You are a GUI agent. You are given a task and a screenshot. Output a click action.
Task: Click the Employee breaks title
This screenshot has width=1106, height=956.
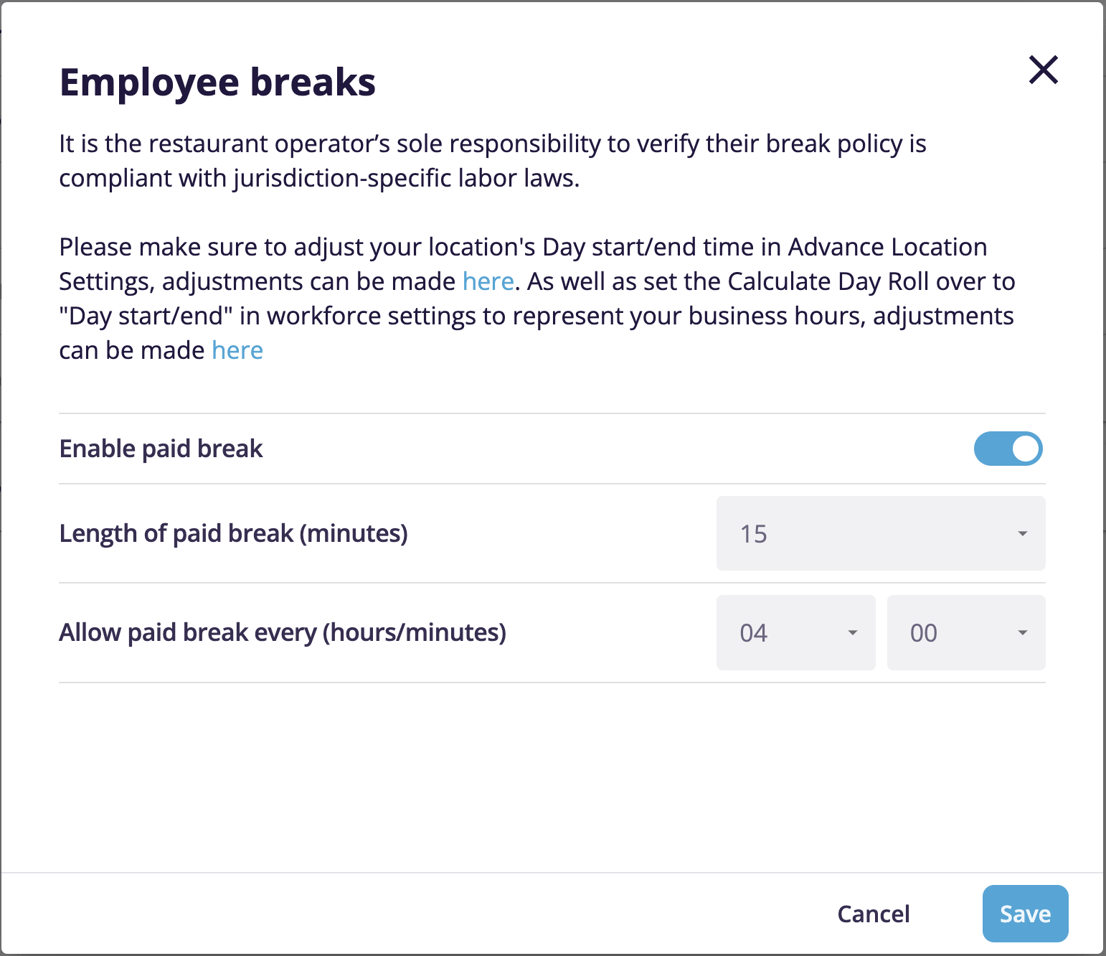click(217, 81)
